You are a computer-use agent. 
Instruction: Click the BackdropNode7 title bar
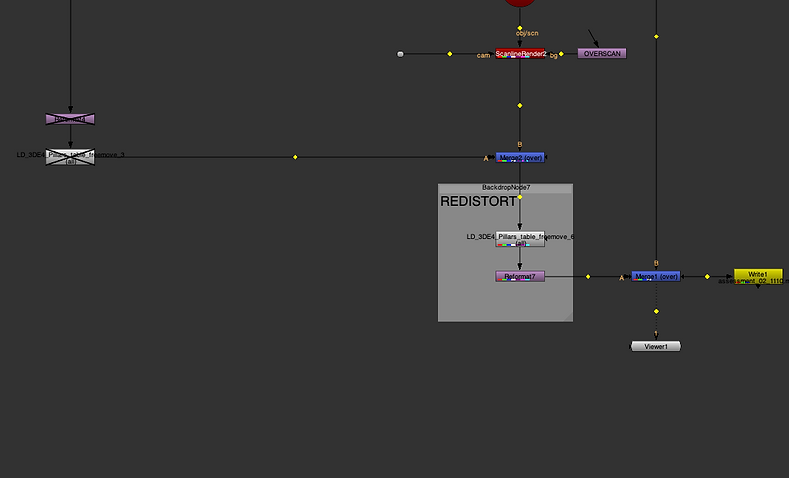[506, 187]
